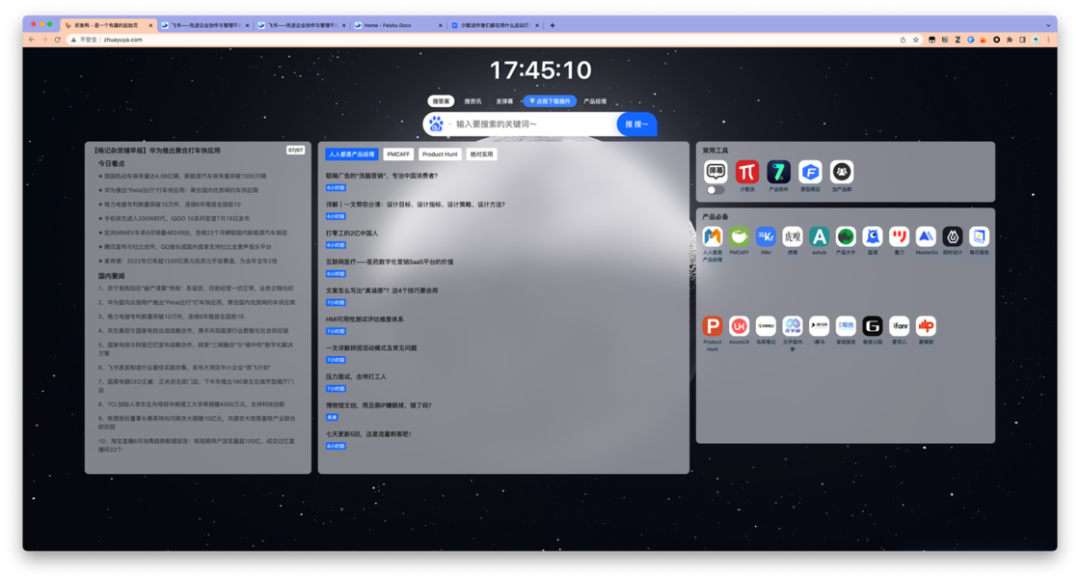Open the 弹幕 speech-bubble tool icon

(716, 171)
